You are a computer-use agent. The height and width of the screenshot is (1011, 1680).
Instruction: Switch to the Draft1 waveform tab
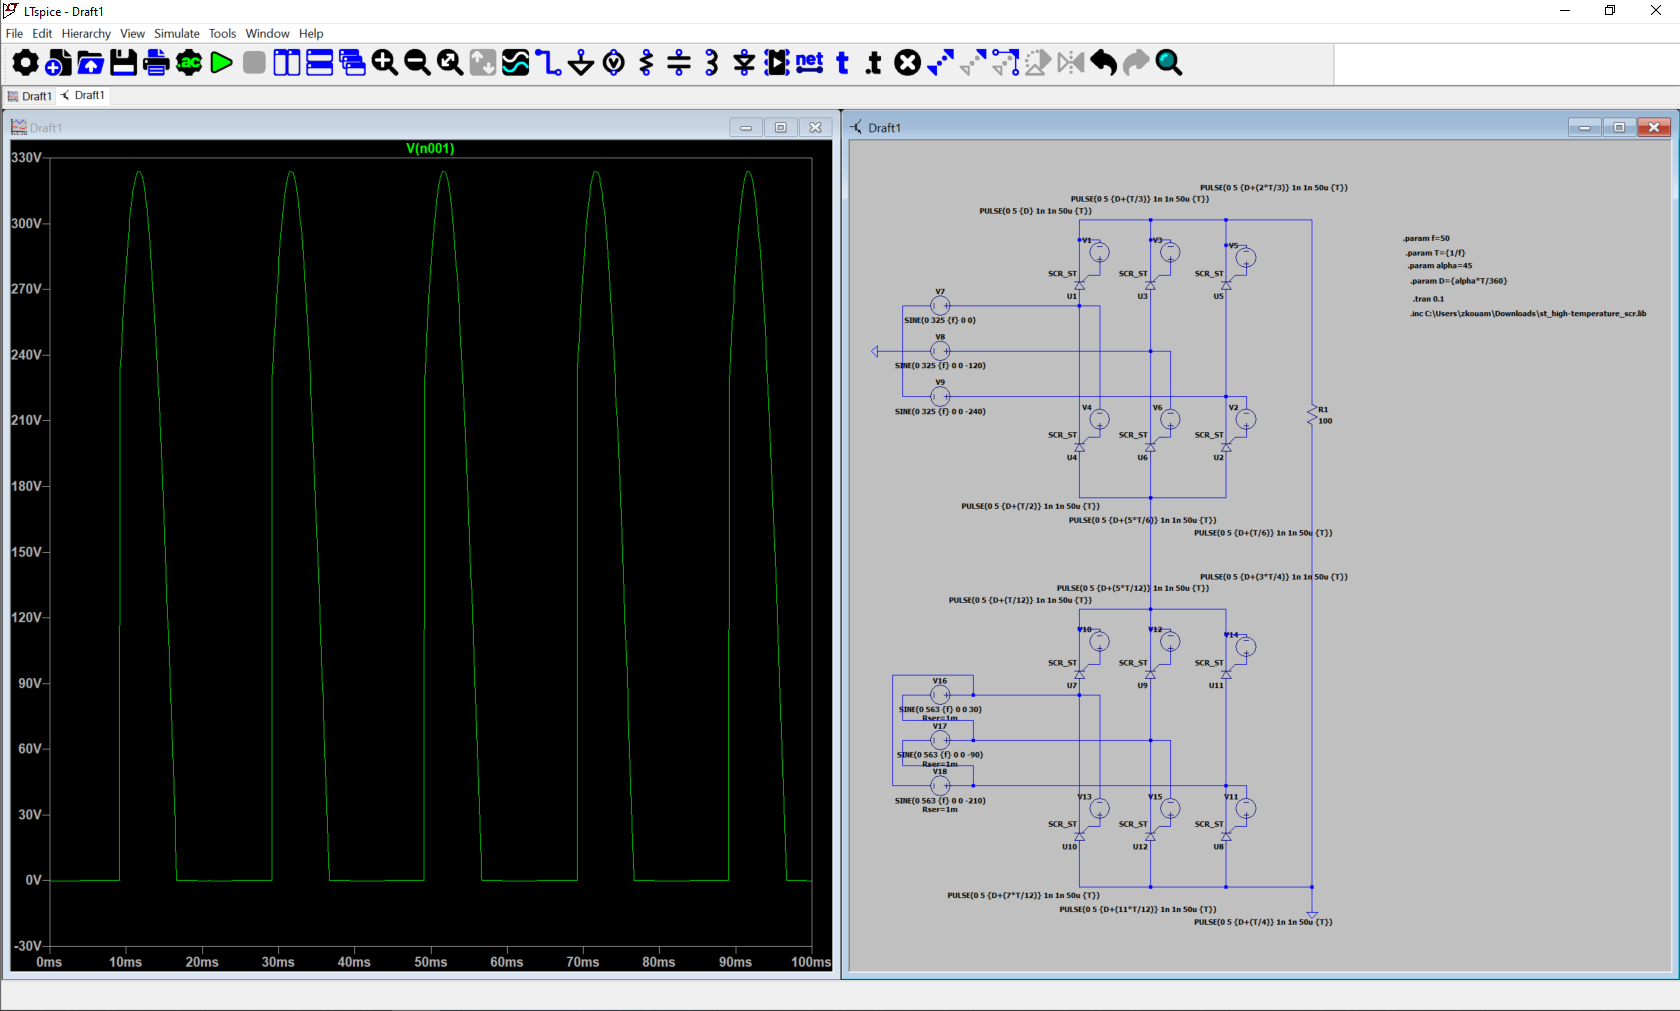(x=30, y=96)
